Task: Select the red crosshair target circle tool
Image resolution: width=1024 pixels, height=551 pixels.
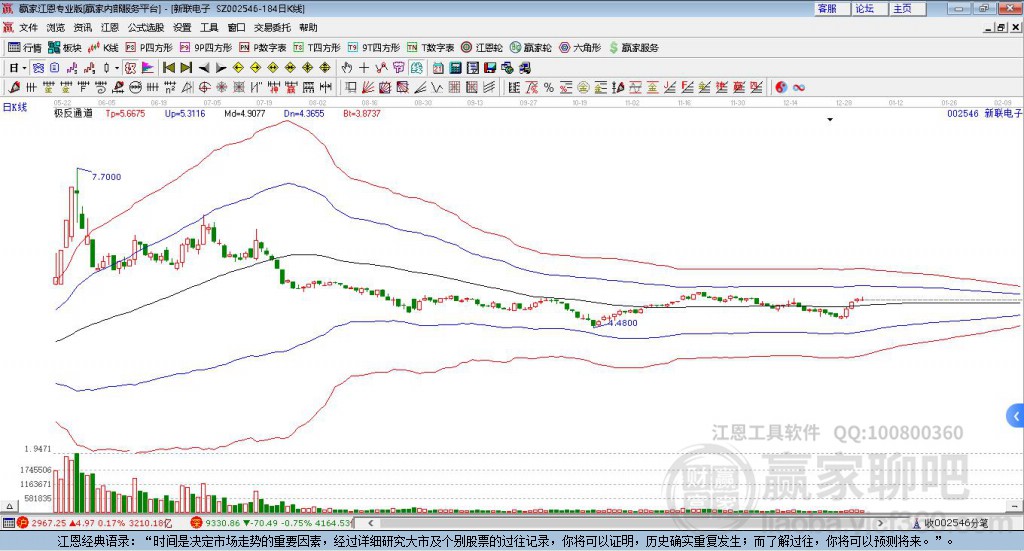Action: click(204, 87)
